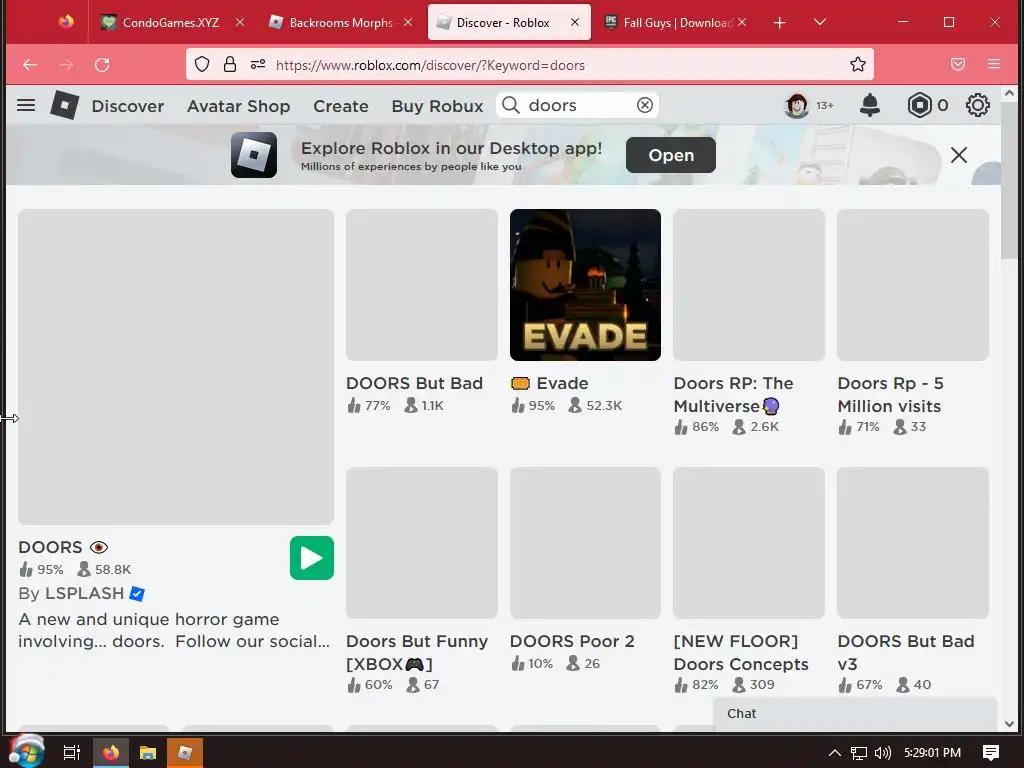Switch to CondoGames.XYZ tab
Image resolution: width=1024 pixels, height=768 pixels.
pyautogui.click(x=169, y=22)
